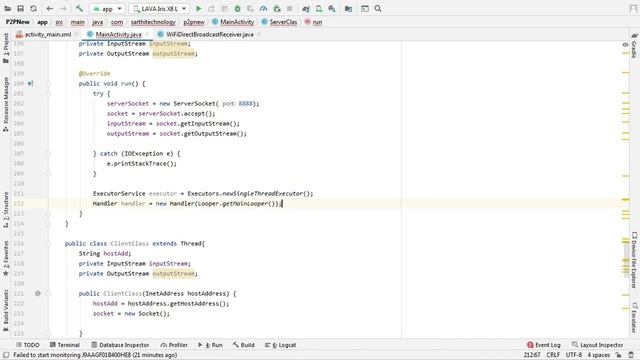Open the Emulator side panel
This screenshot has height=360, width=640.
click(x=634, y=317)
